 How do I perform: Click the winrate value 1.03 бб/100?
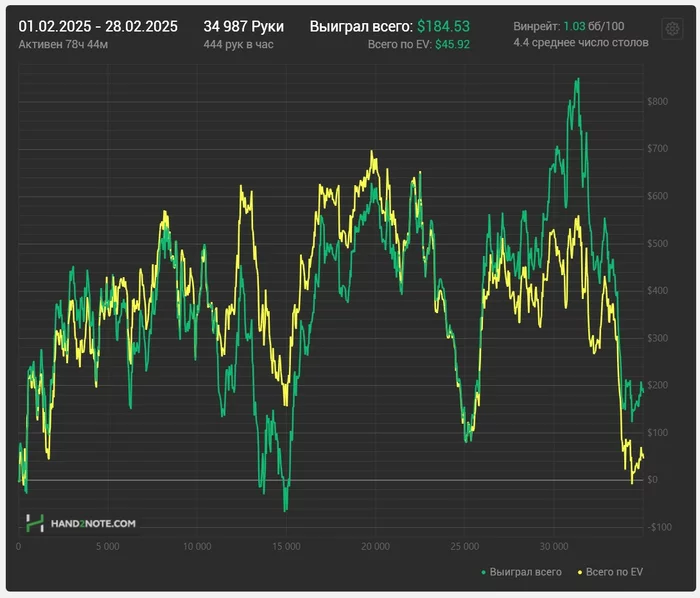click(594, 26)
